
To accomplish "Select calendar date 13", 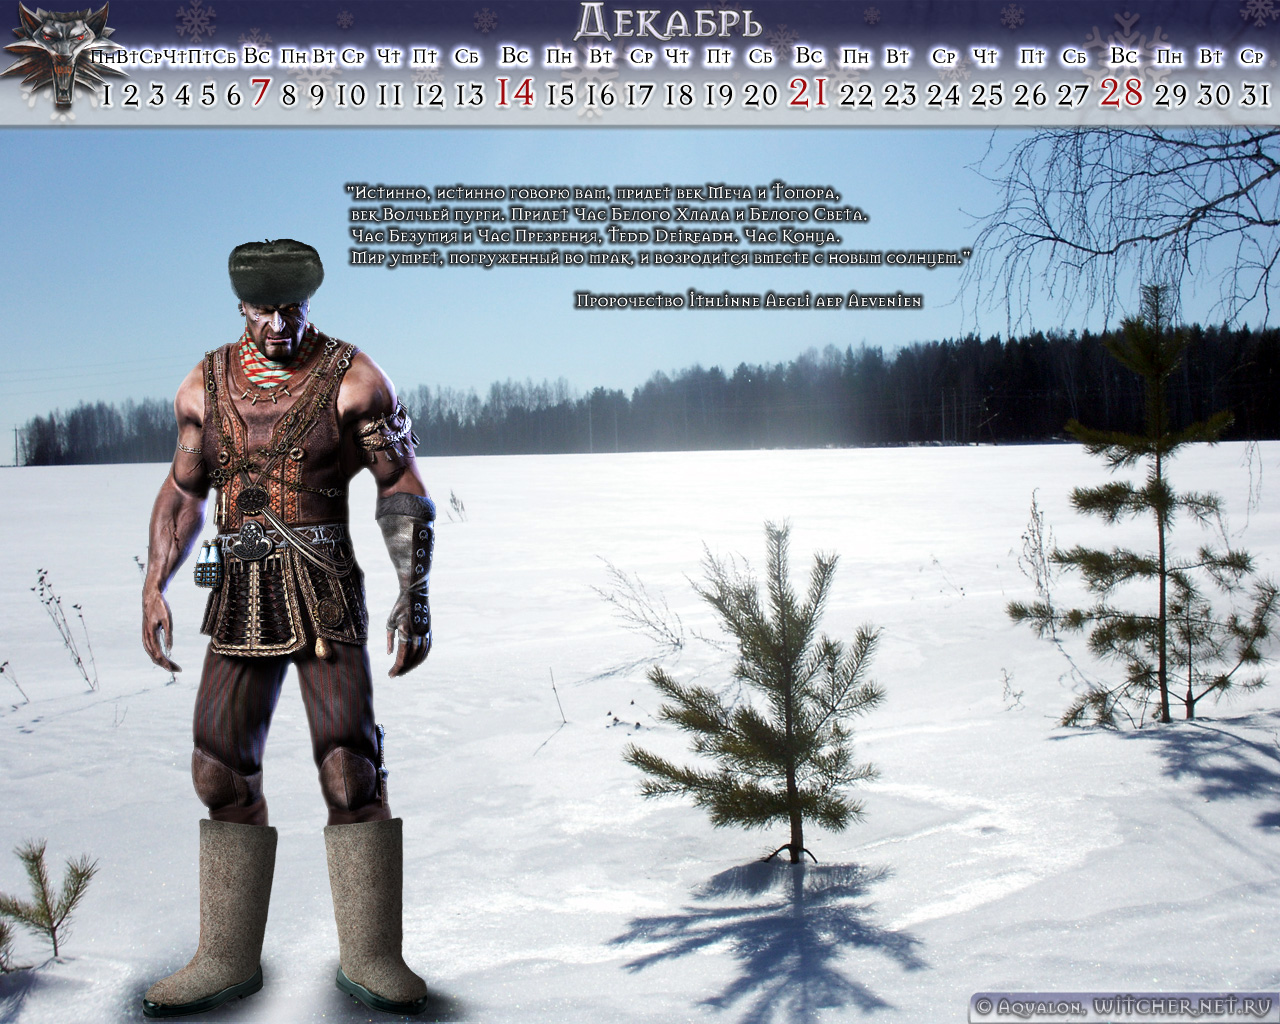I will tap(469, 95).
